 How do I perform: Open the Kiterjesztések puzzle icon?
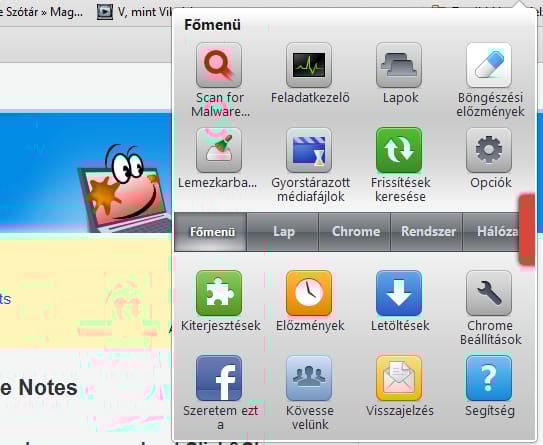coord(219,293)
